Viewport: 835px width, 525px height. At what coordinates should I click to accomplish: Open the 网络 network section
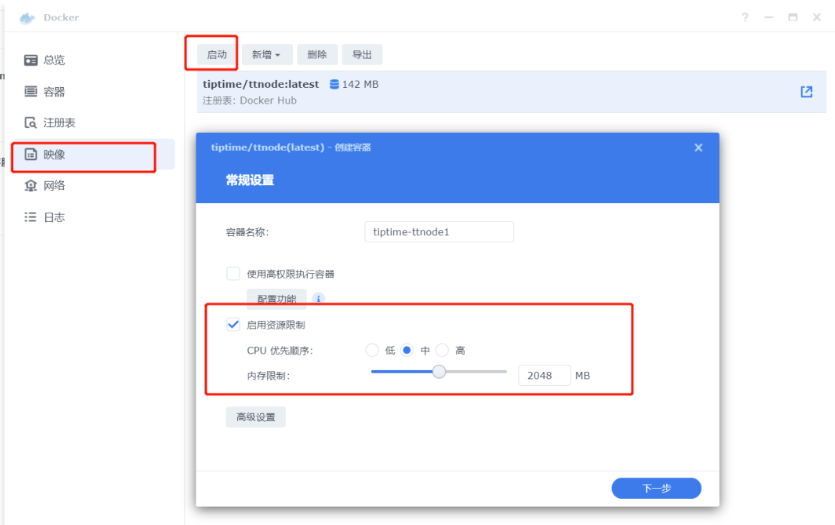(54, 186)
